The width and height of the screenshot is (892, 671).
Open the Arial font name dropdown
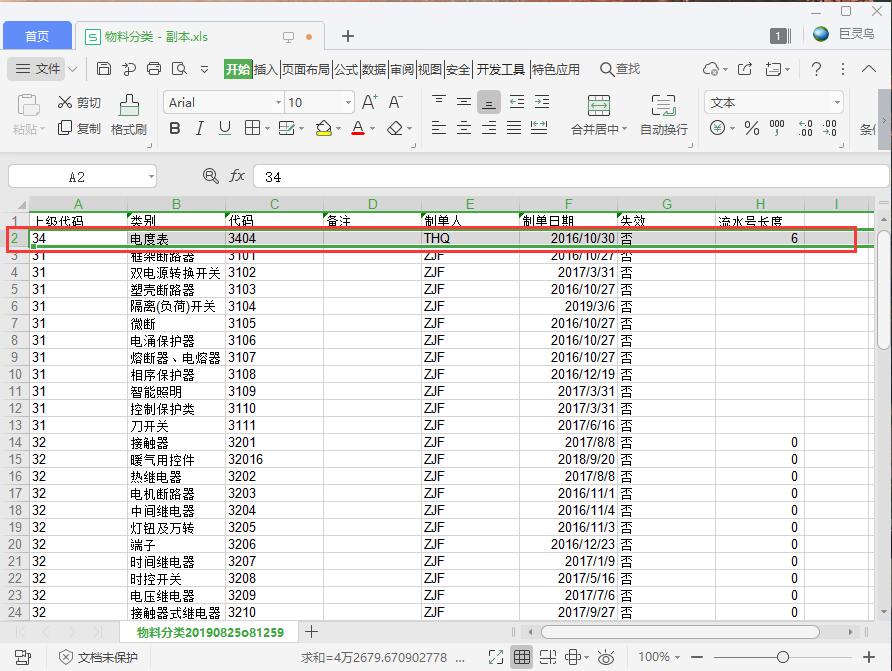pyautogui.click(x=278, y=102)
